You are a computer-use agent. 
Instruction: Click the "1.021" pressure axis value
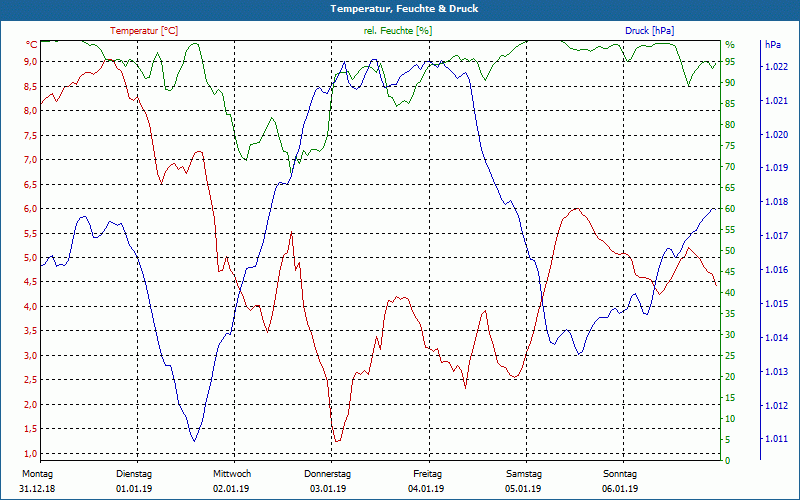[775, 101]
